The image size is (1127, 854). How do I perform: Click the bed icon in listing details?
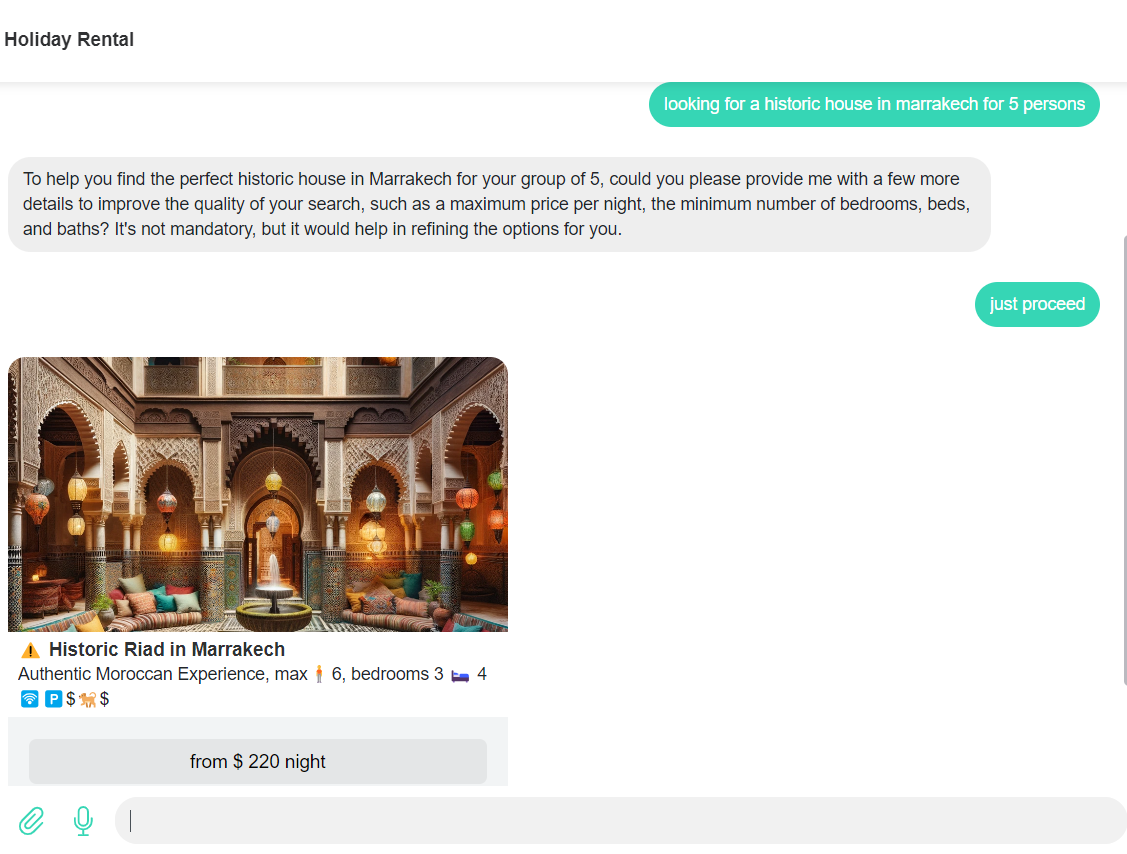[460, 675]
